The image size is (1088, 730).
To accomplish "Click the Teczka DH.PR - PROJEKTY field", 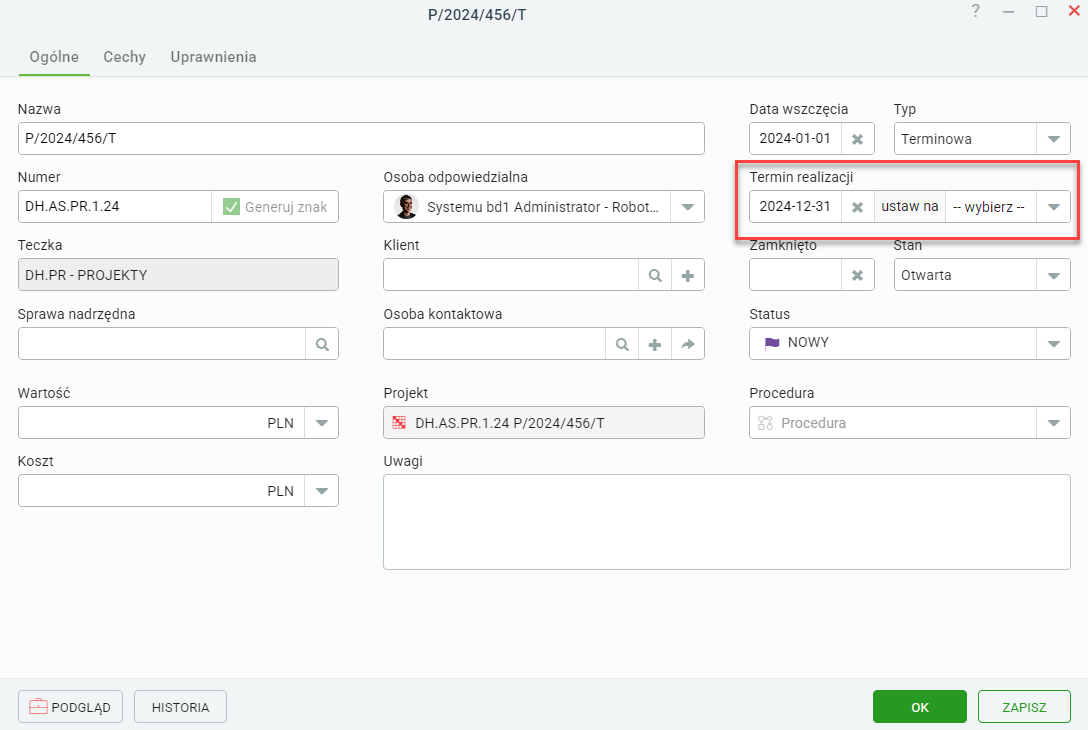I will point(178,275).
